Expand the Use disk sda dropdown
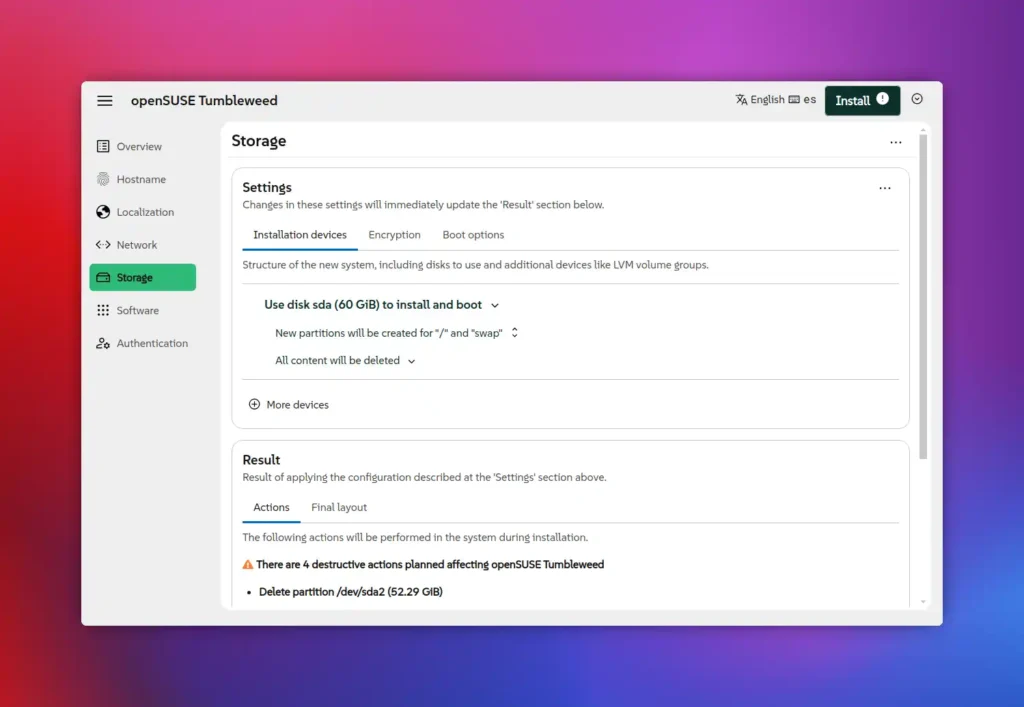 coord(494,305)
